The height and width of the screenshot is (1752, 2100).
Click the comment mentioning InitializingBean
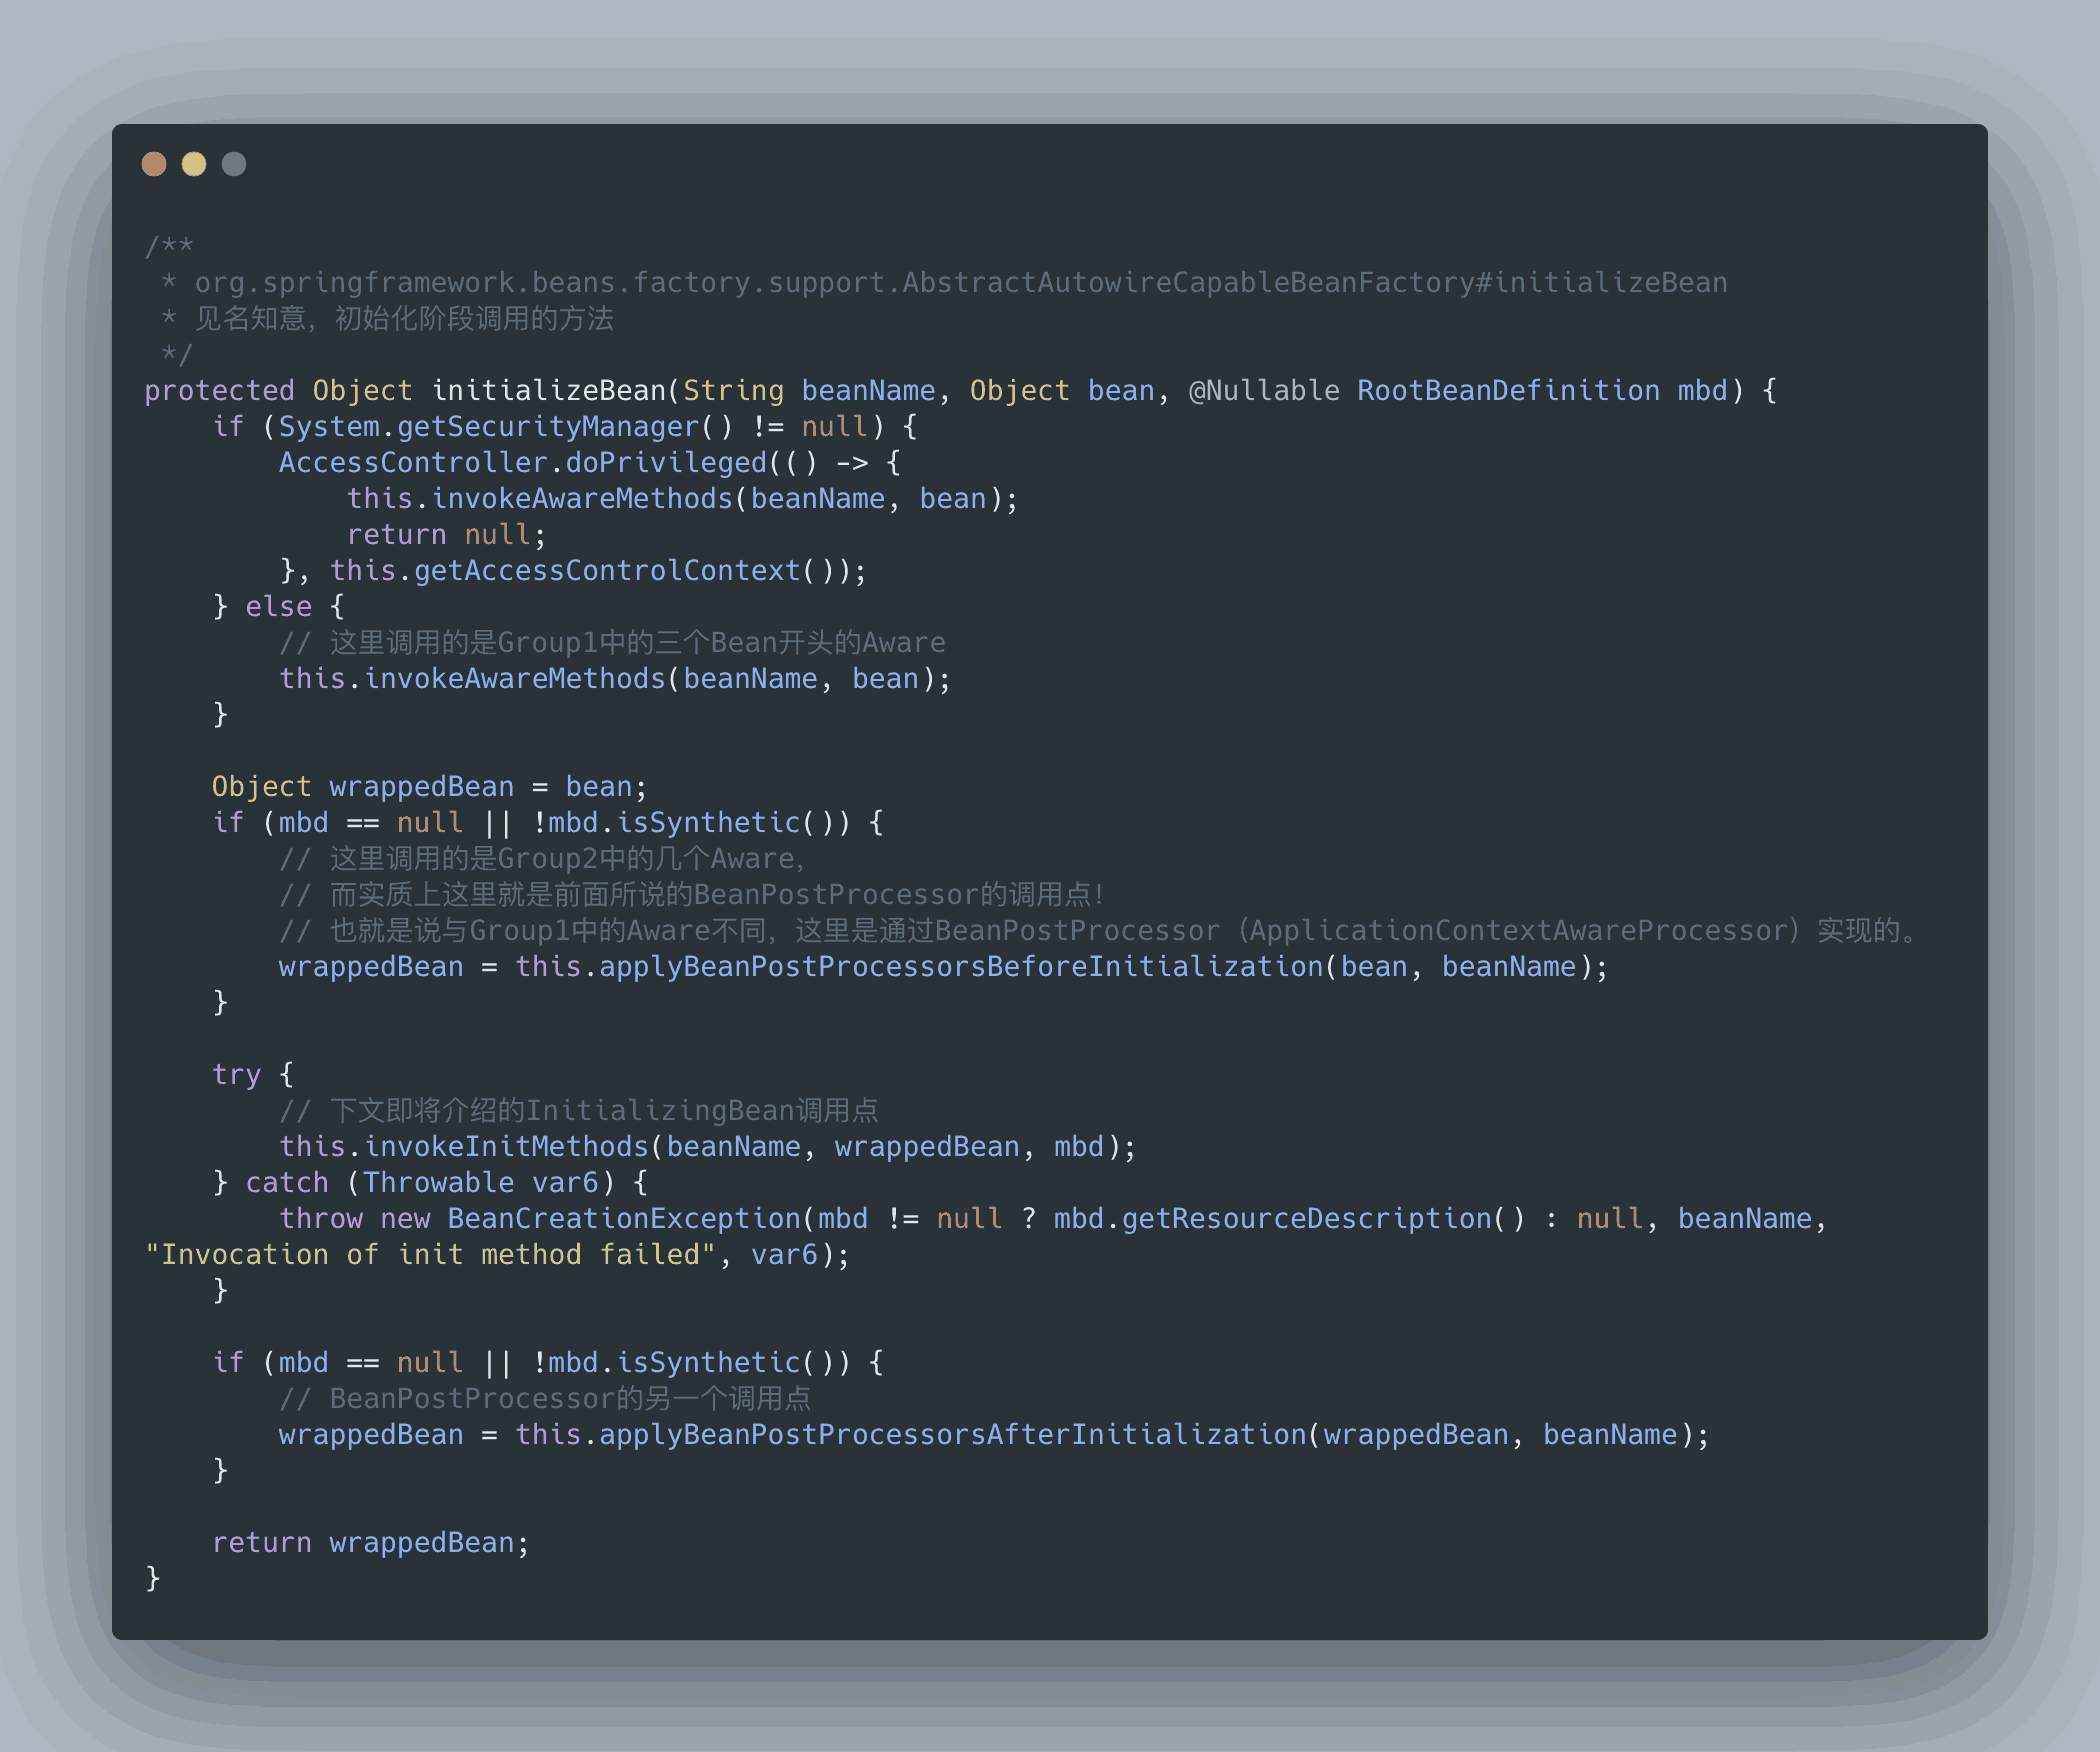[x=580, y=1111]
